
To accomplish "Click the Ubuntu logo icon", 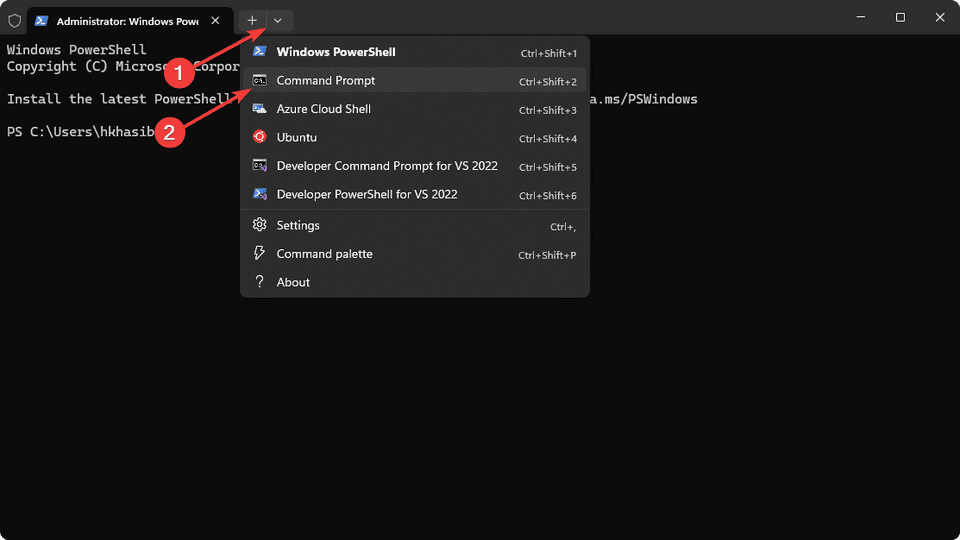I will coord(260,137).
